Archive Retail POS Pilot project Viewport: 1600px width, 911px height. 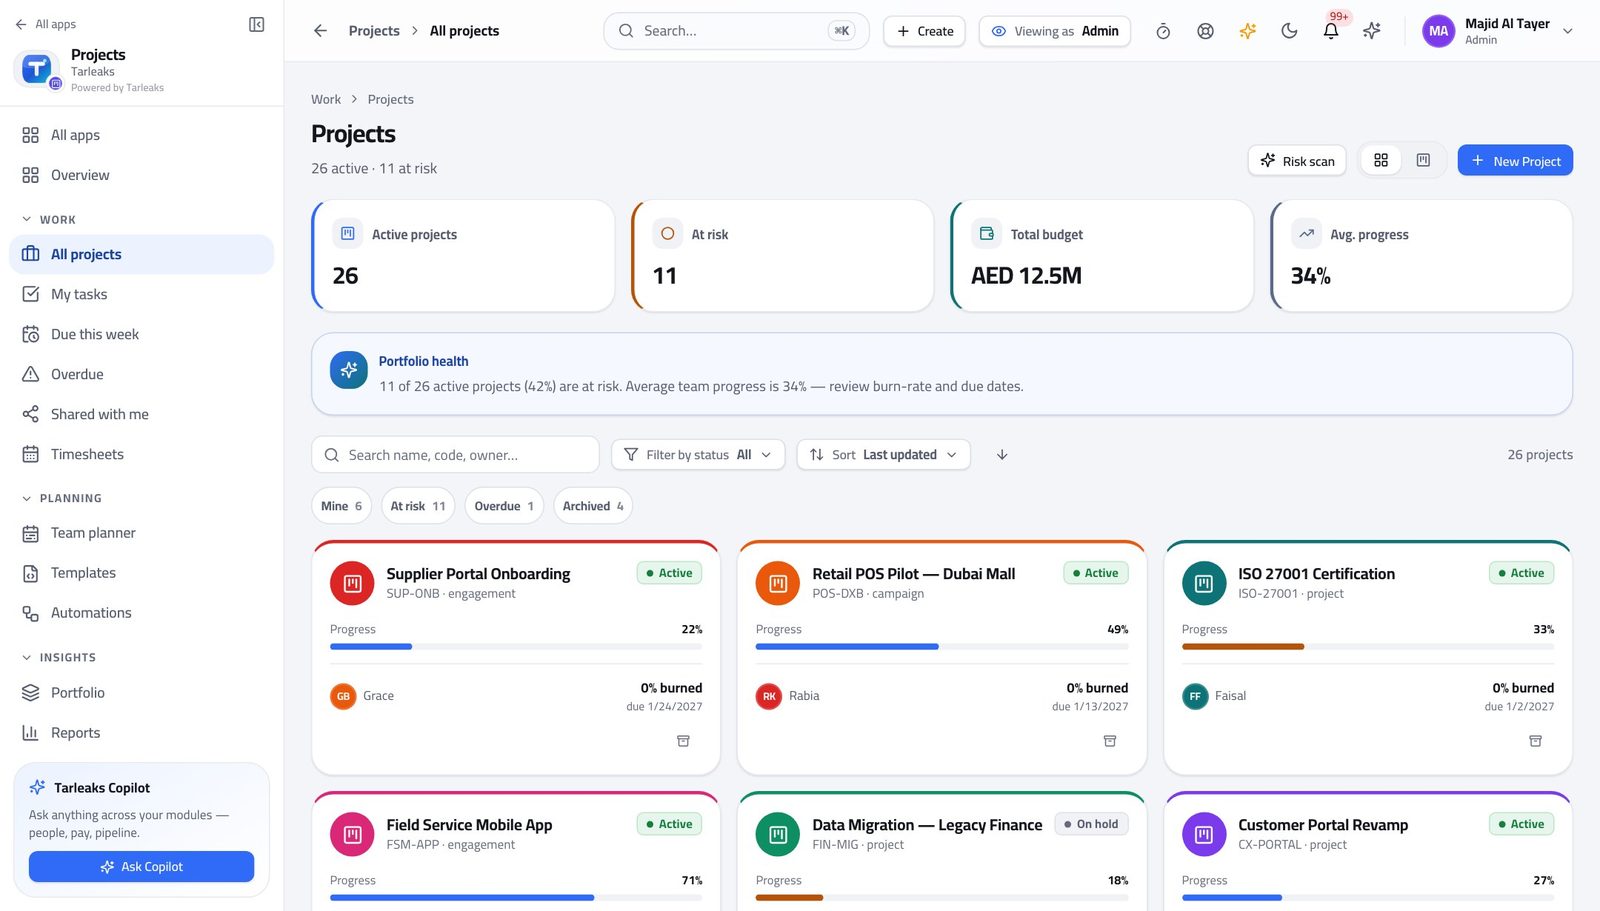[x=1109, y=741]
